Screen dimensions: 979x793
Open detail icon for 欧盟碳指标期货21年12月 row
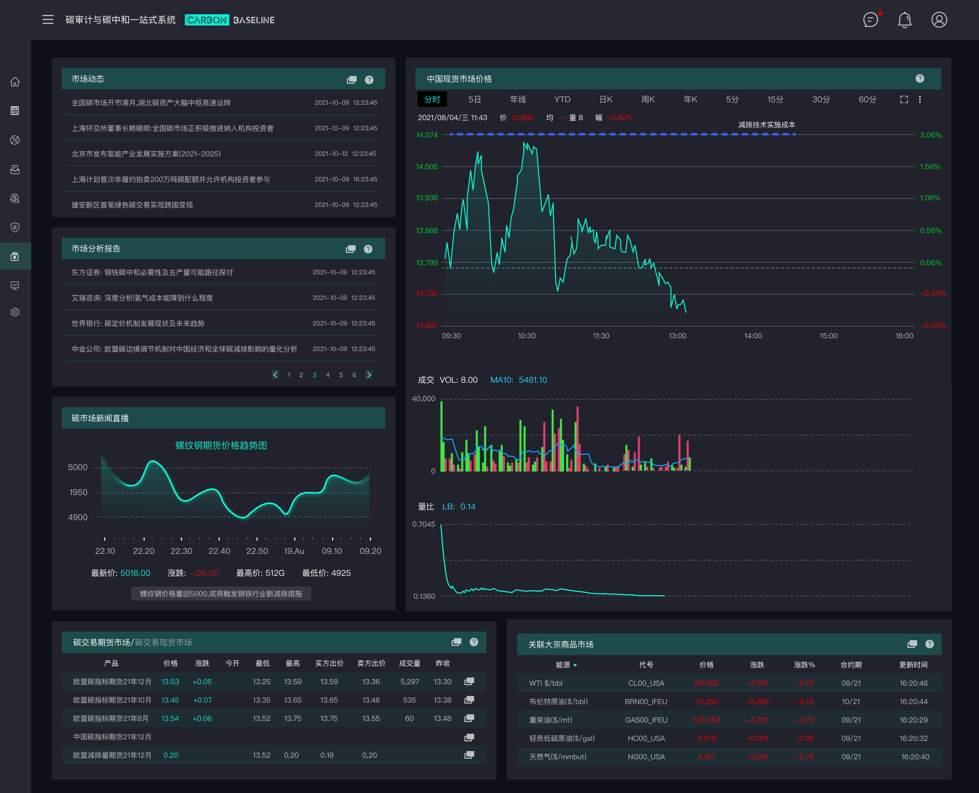coord(469,681)
